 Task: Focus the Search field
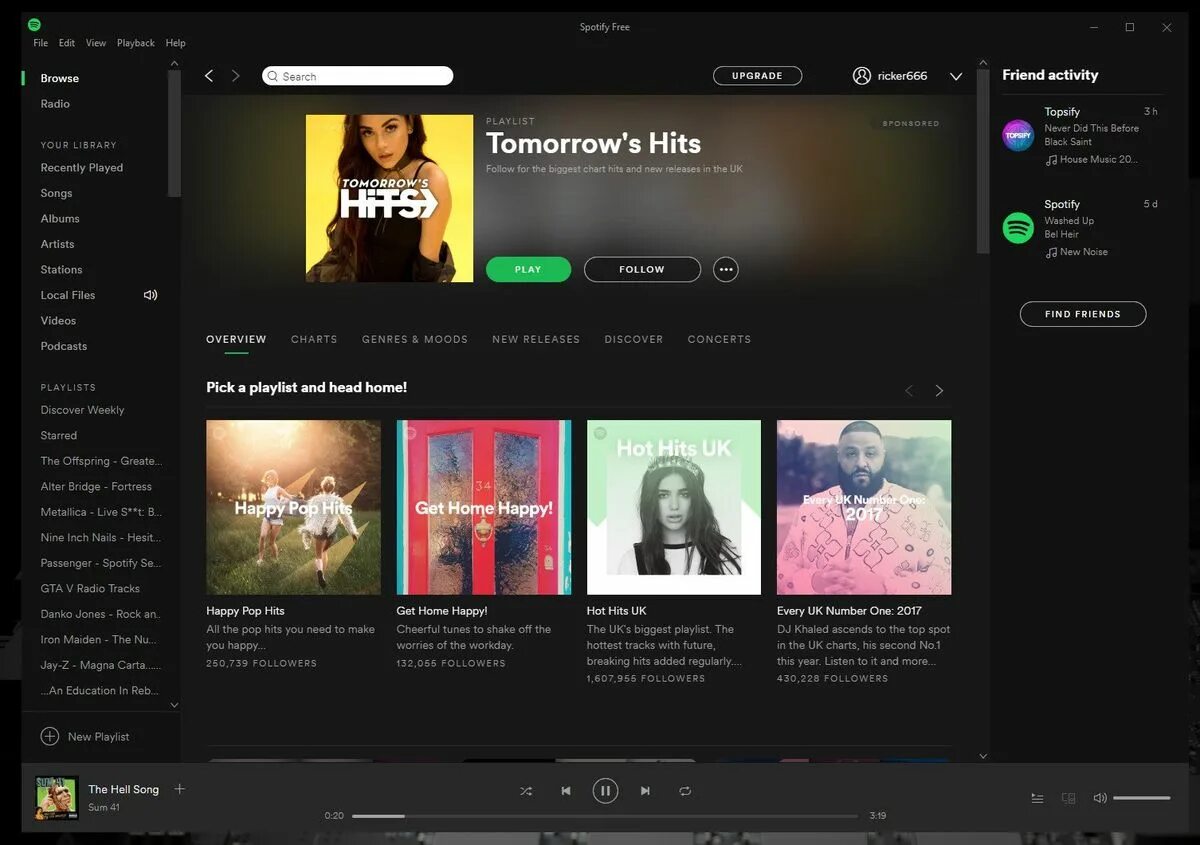pos(357,76)
